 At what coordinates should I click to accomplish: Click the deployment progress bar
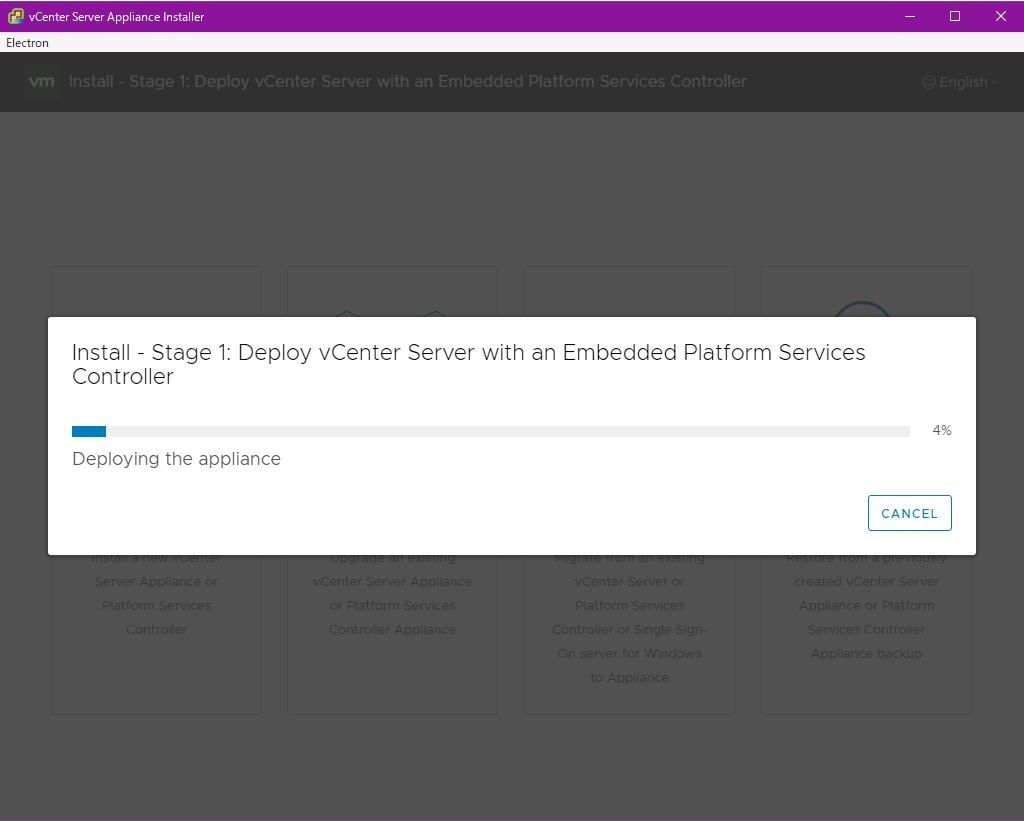coord(490,431)
